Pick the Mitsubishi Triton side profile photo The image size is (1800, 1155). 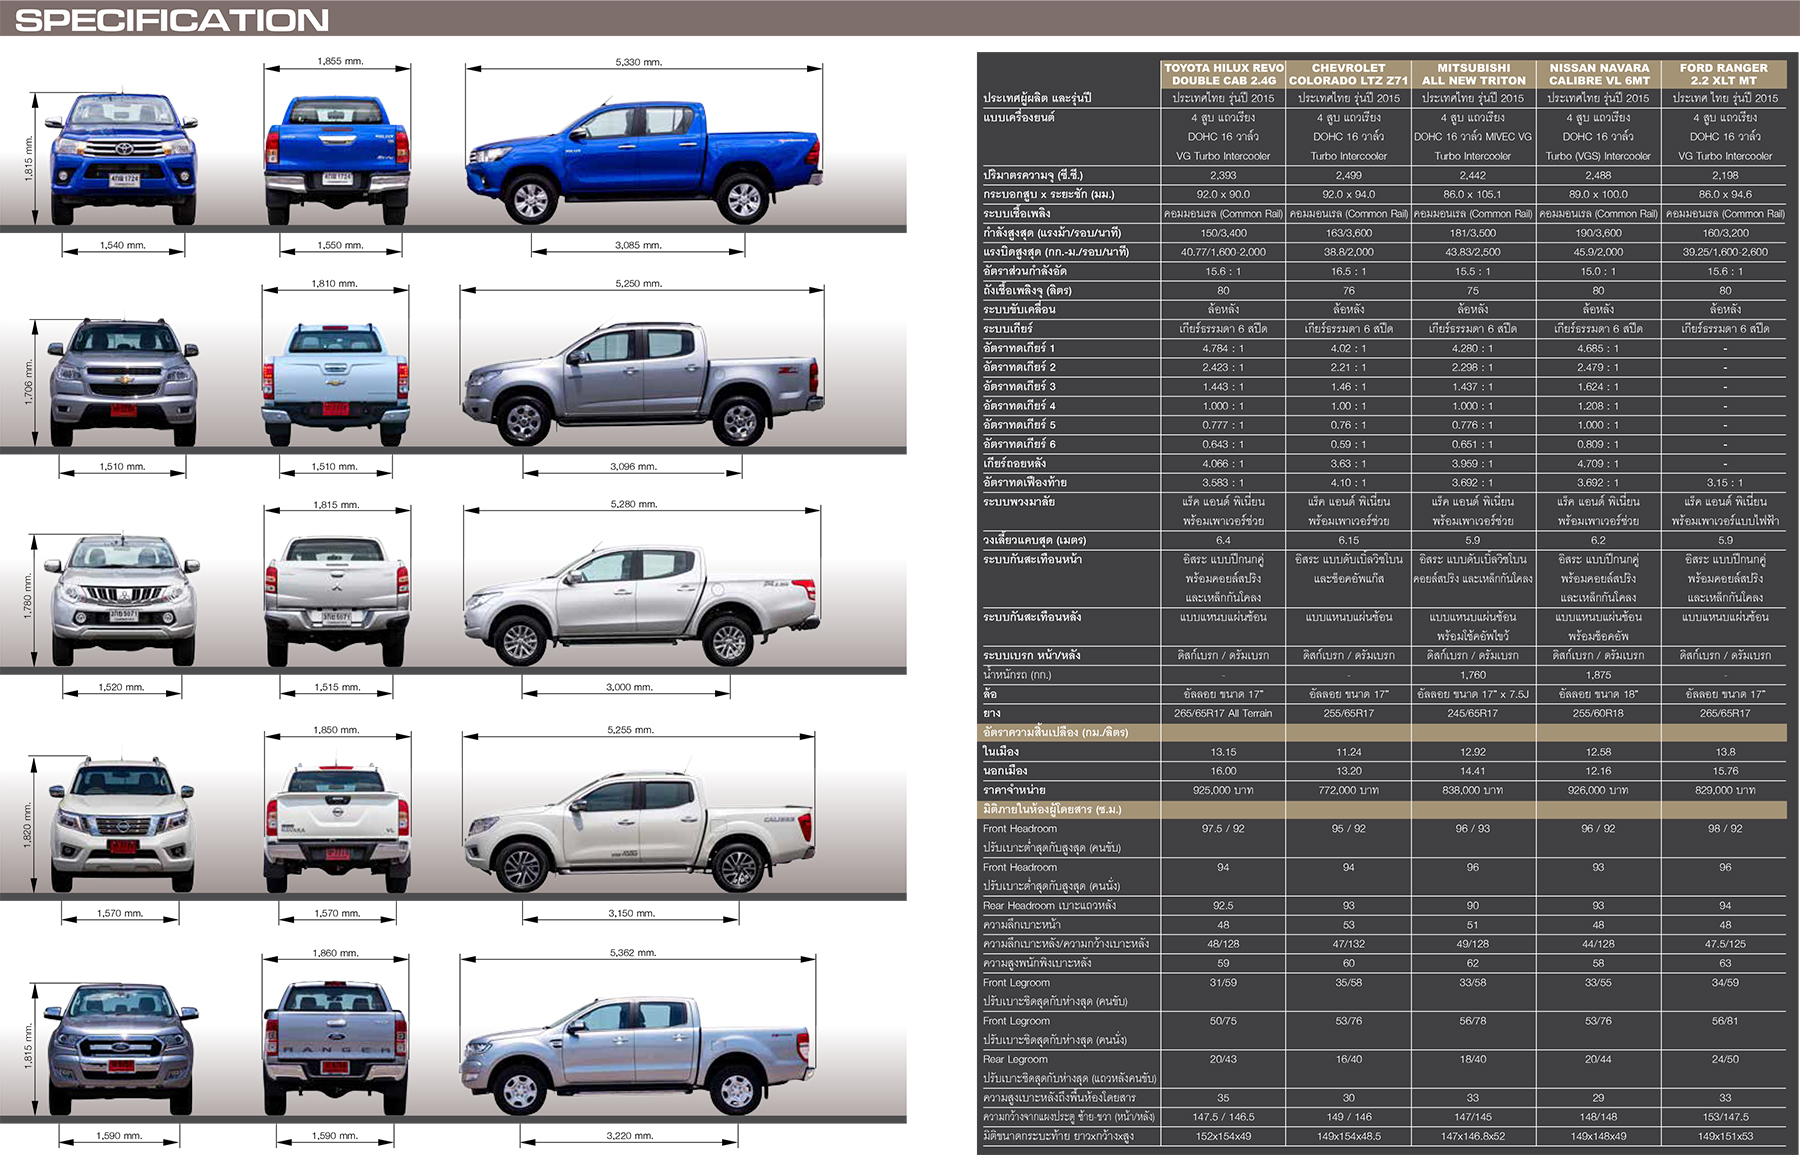click(x=643, y=603)
